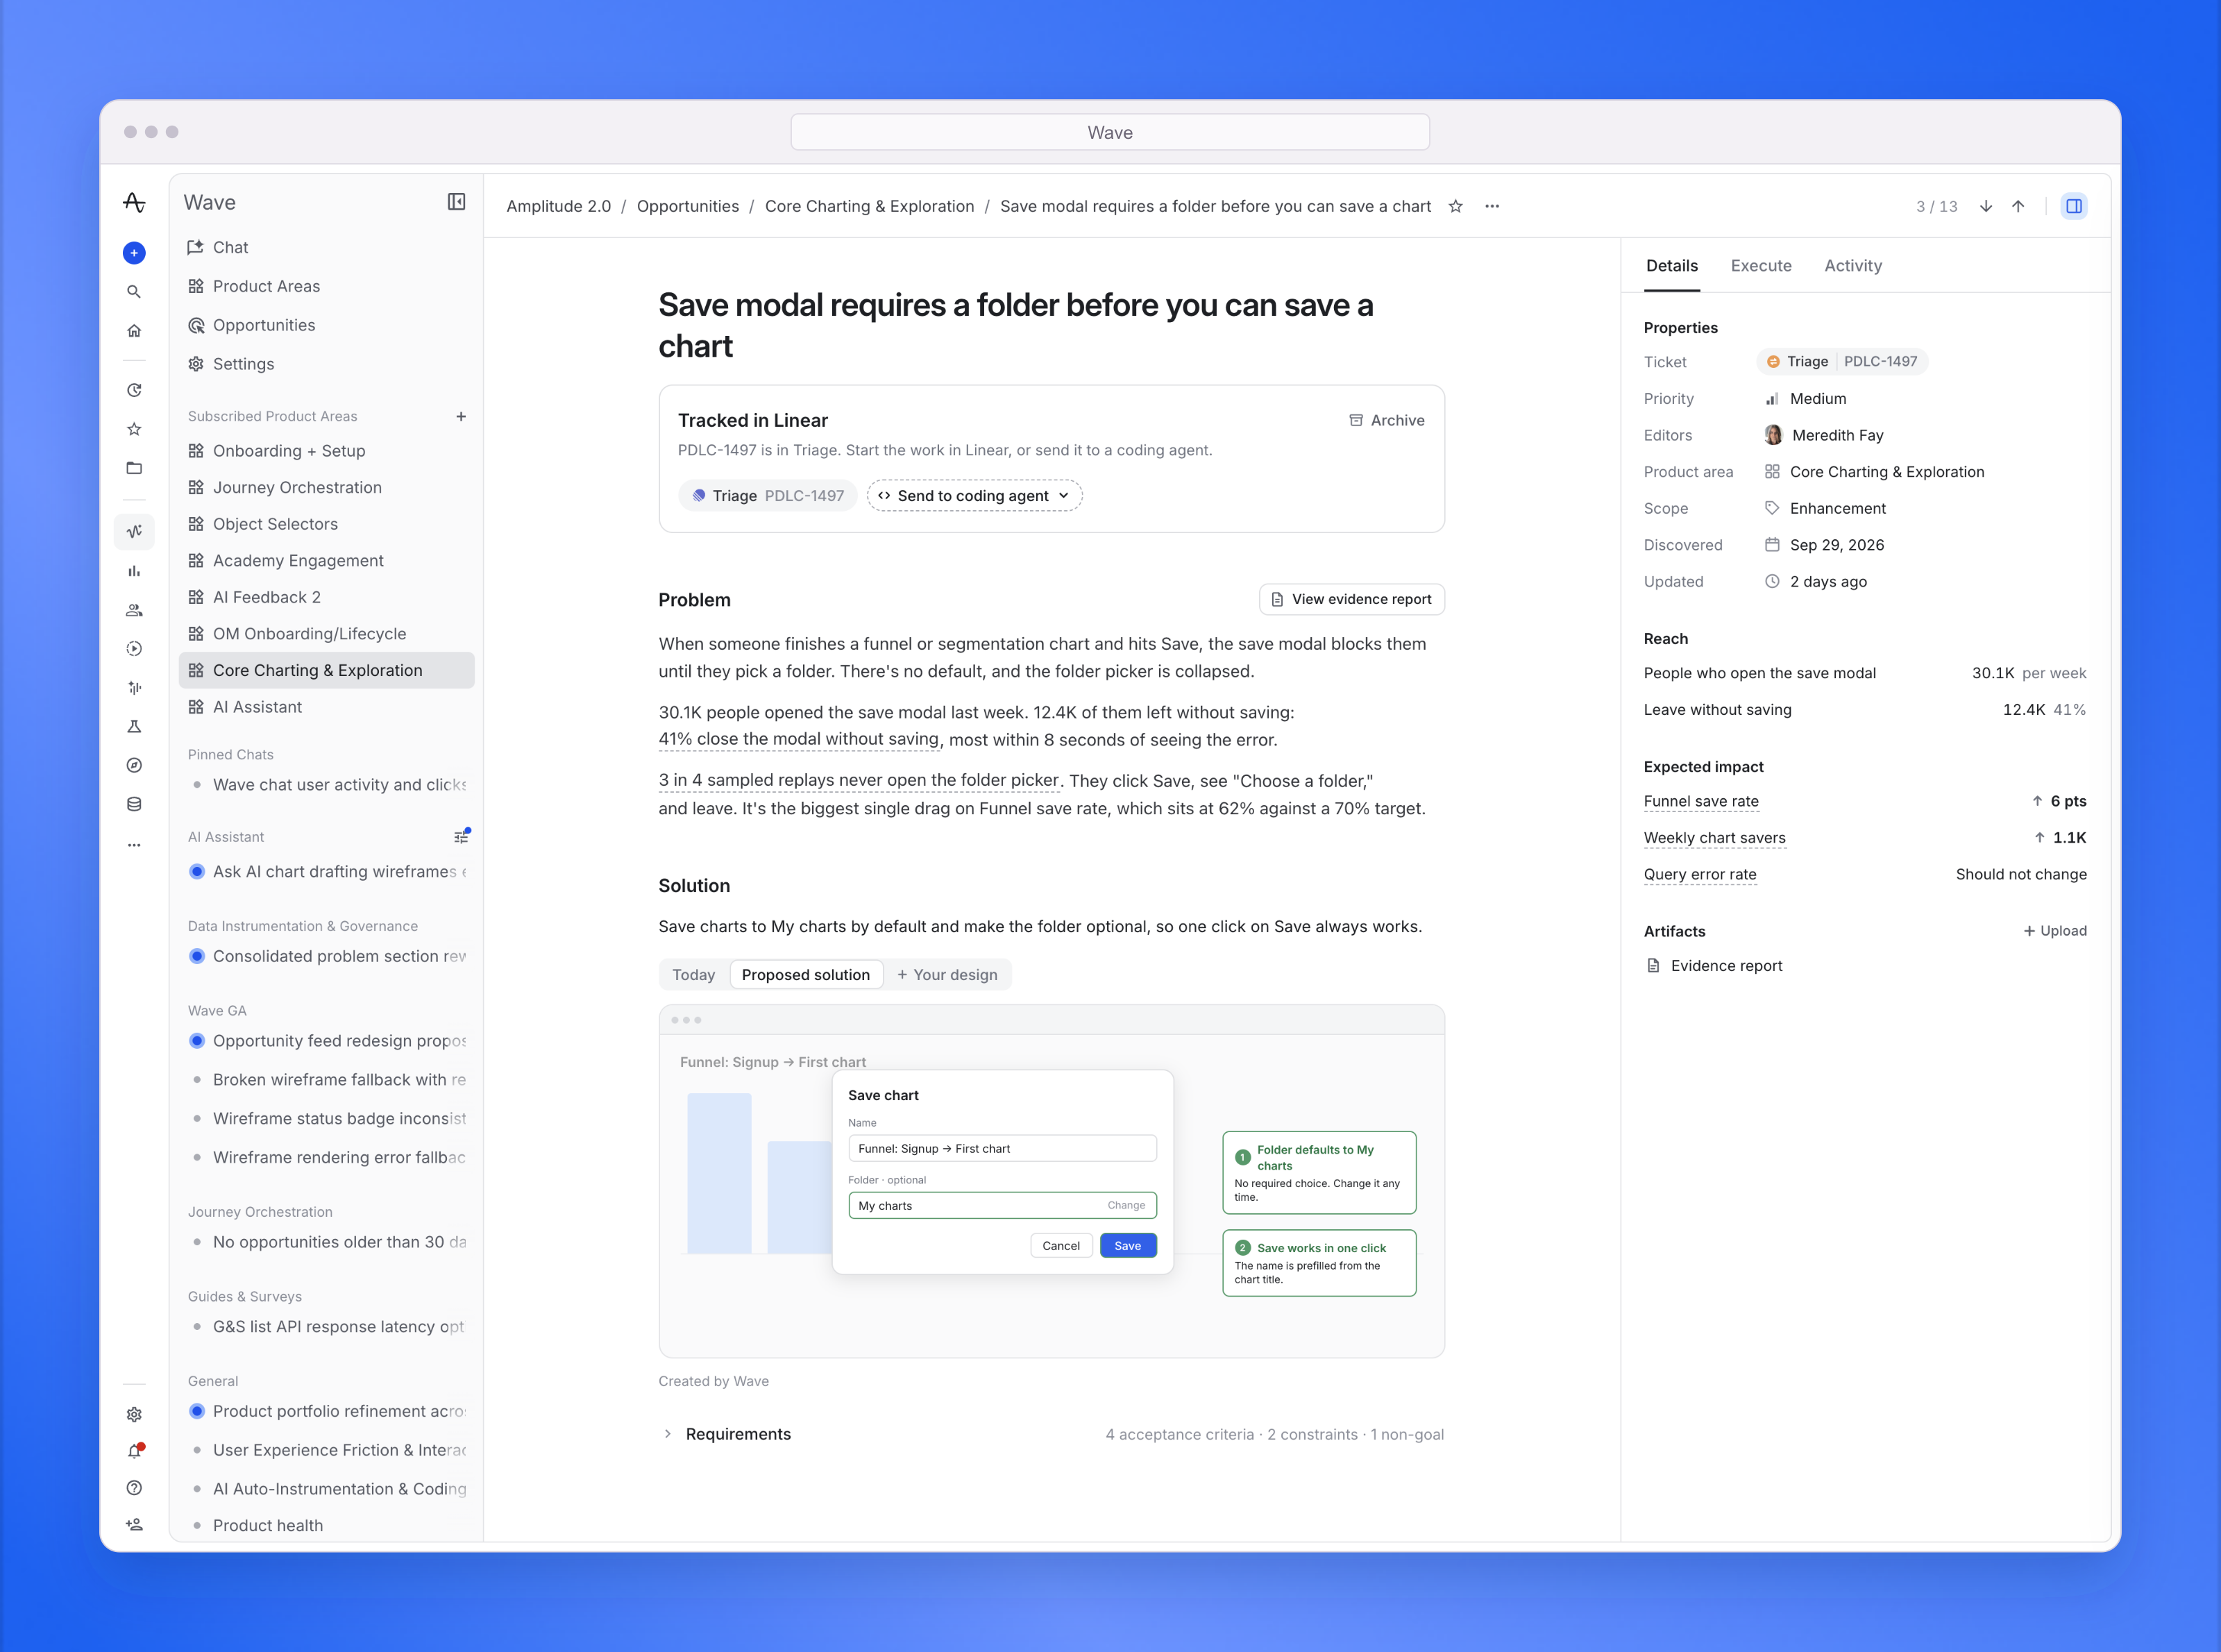2221x1652 pixels.
Task: Select the Wave pulse icon in the left rail
Action: click(134, 531)
